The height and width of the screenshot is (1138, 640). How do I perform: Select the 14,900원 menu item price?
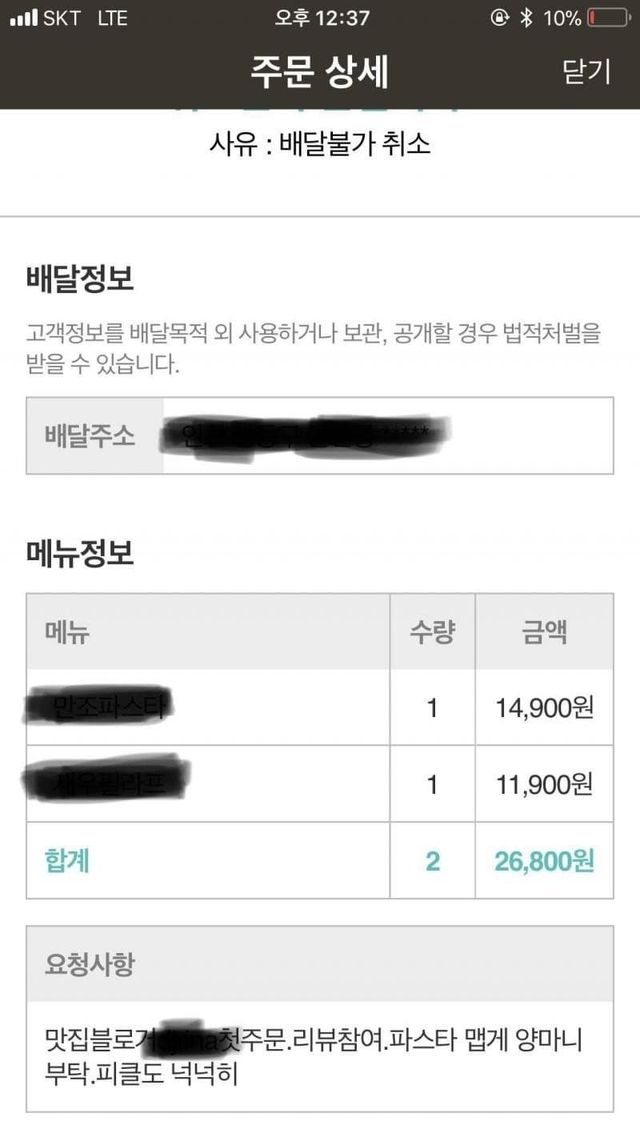[x=544, y=708]
